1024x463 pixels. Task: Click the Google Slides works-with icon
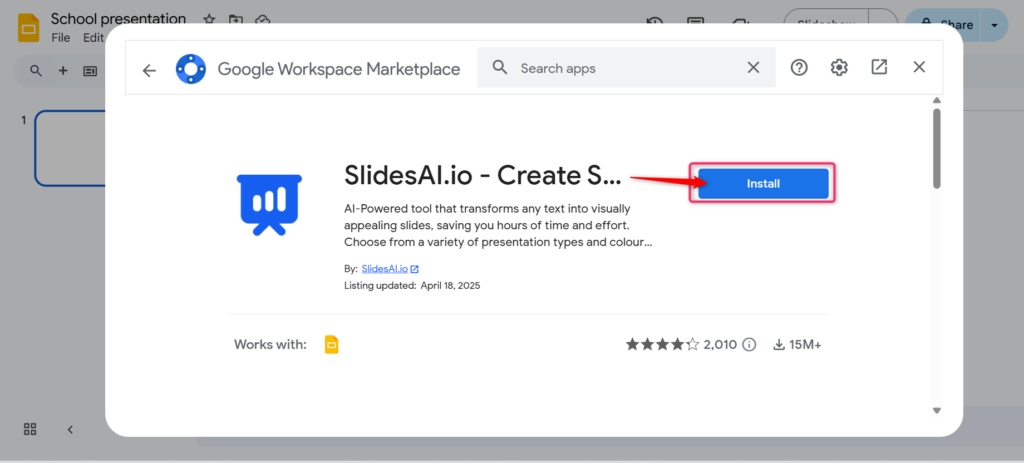point(332,344)
